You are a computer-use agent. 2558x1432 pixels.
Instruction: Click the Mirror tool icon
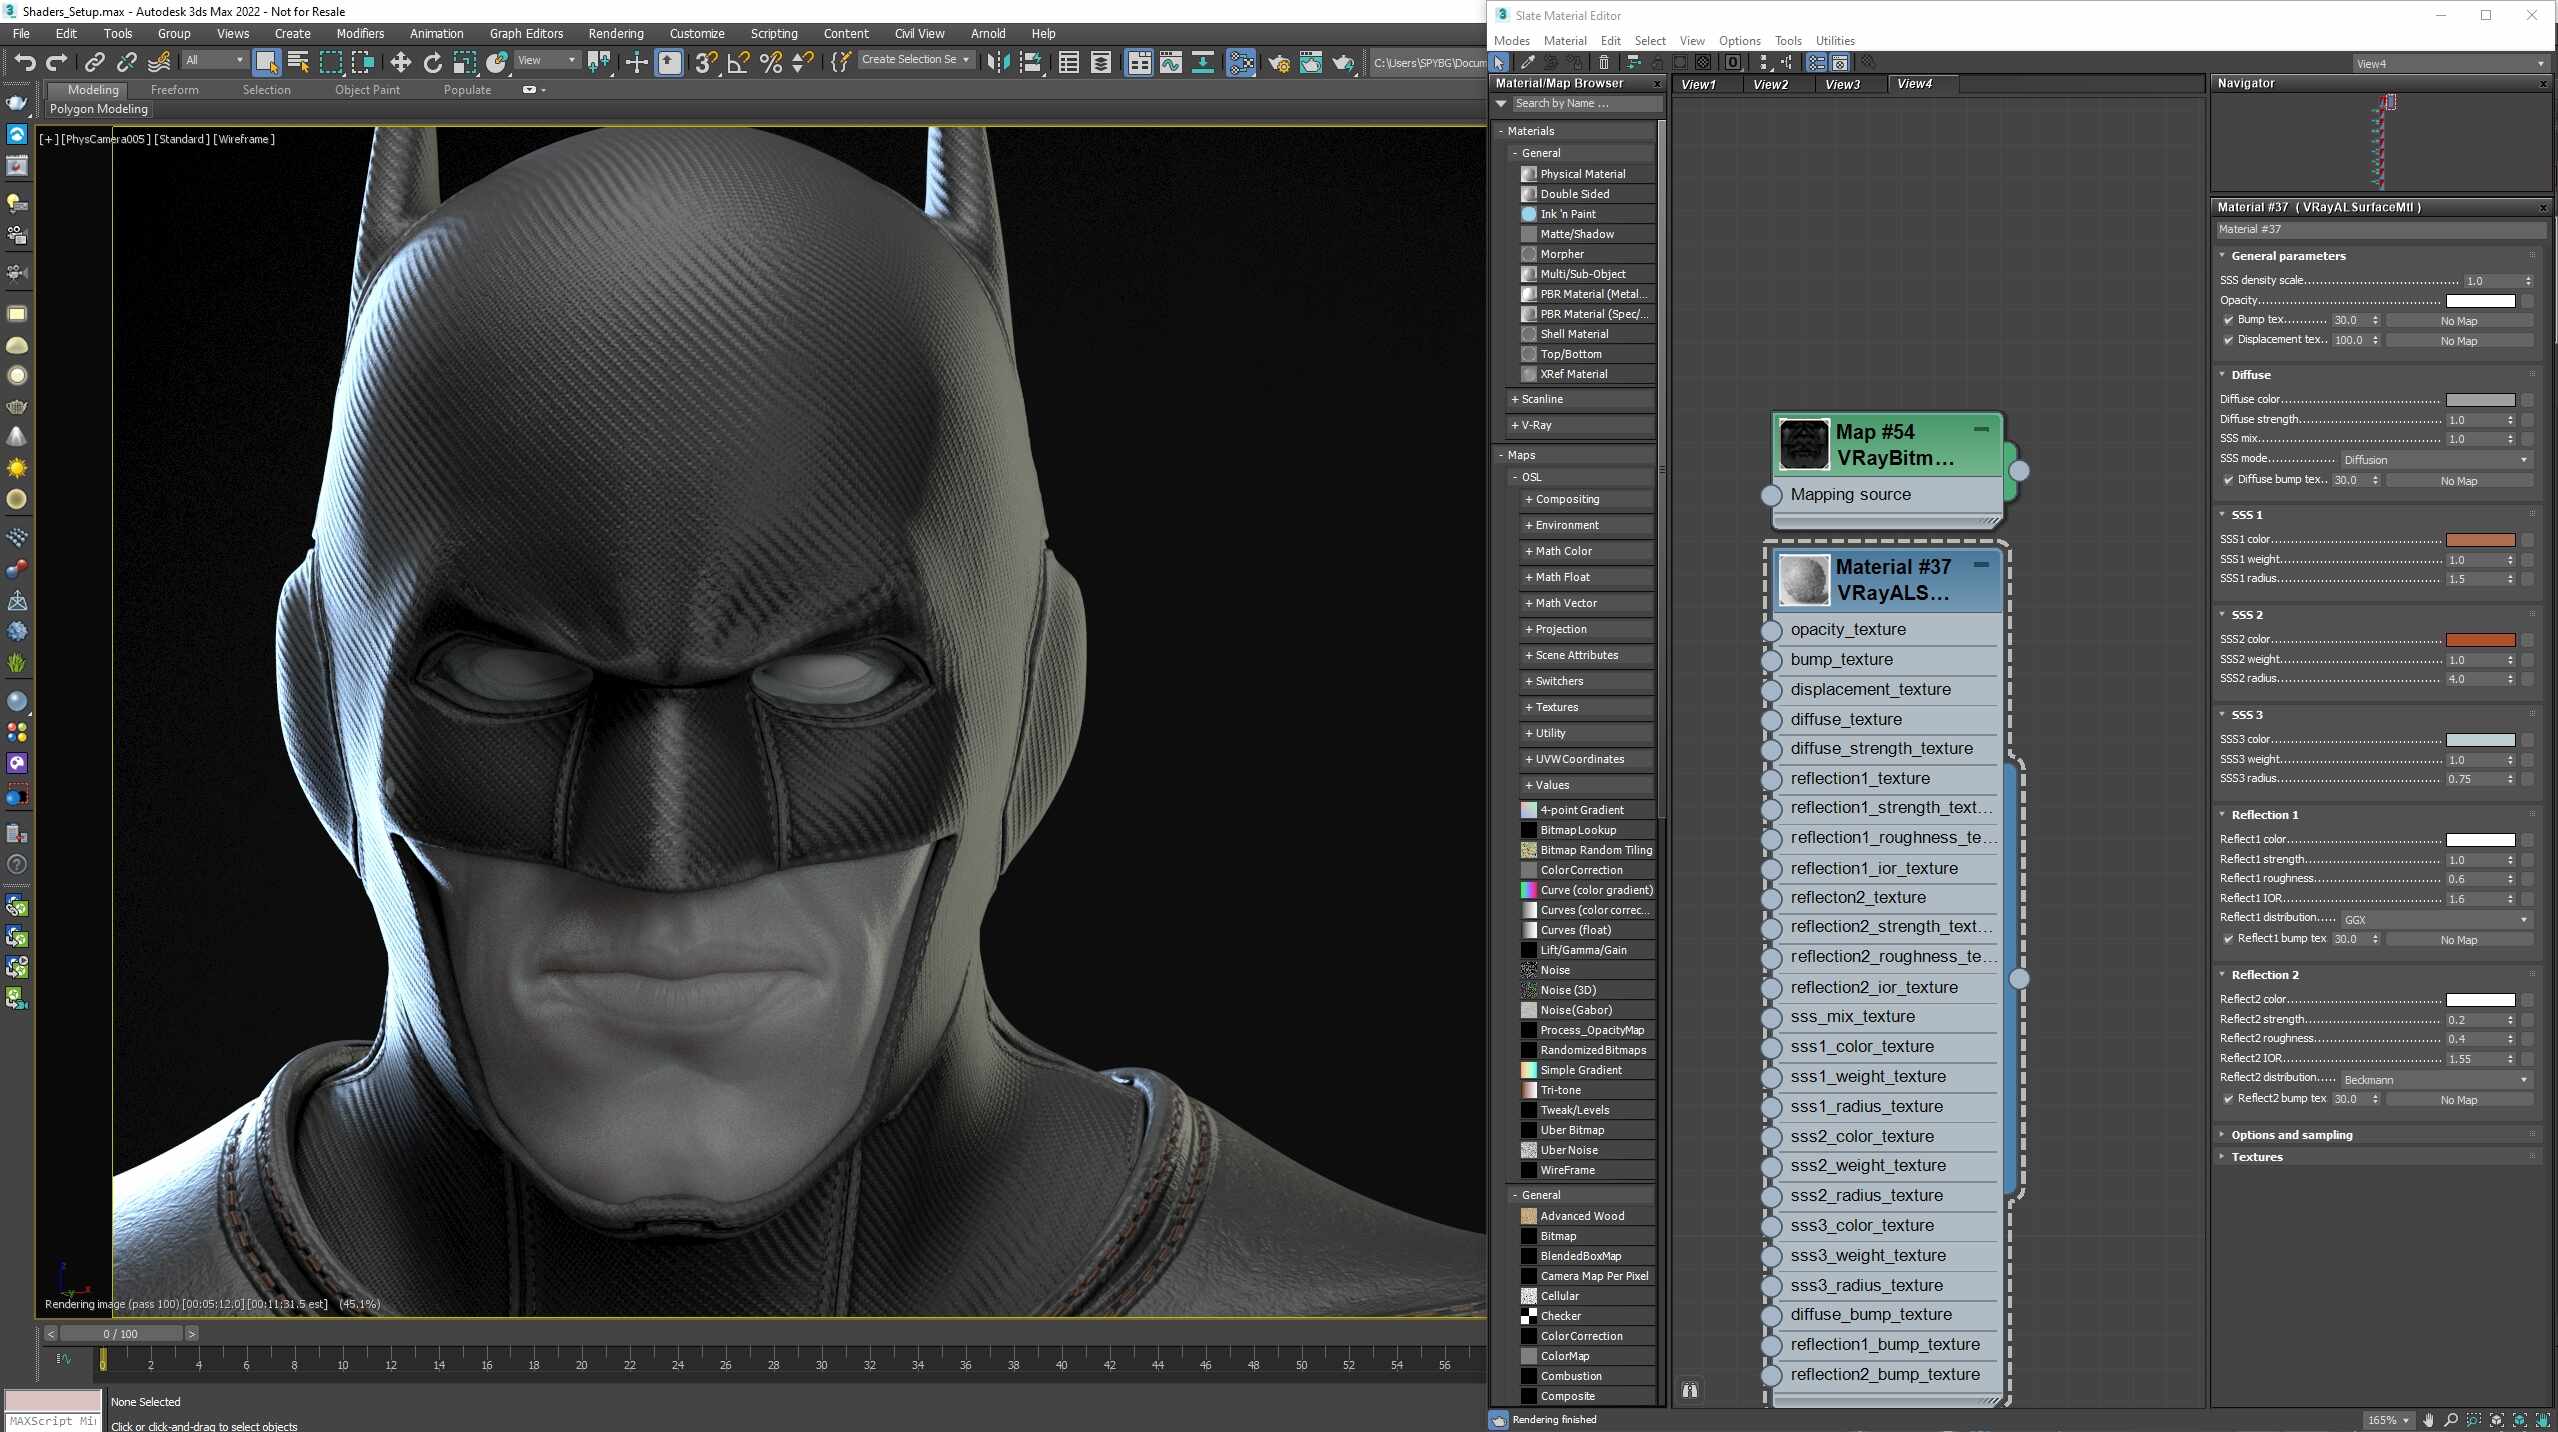click(x=997, y=62)
